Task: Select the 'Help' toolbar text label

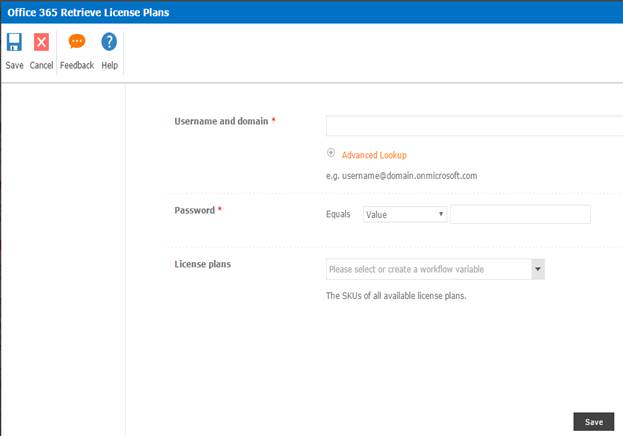Action: 109,65
